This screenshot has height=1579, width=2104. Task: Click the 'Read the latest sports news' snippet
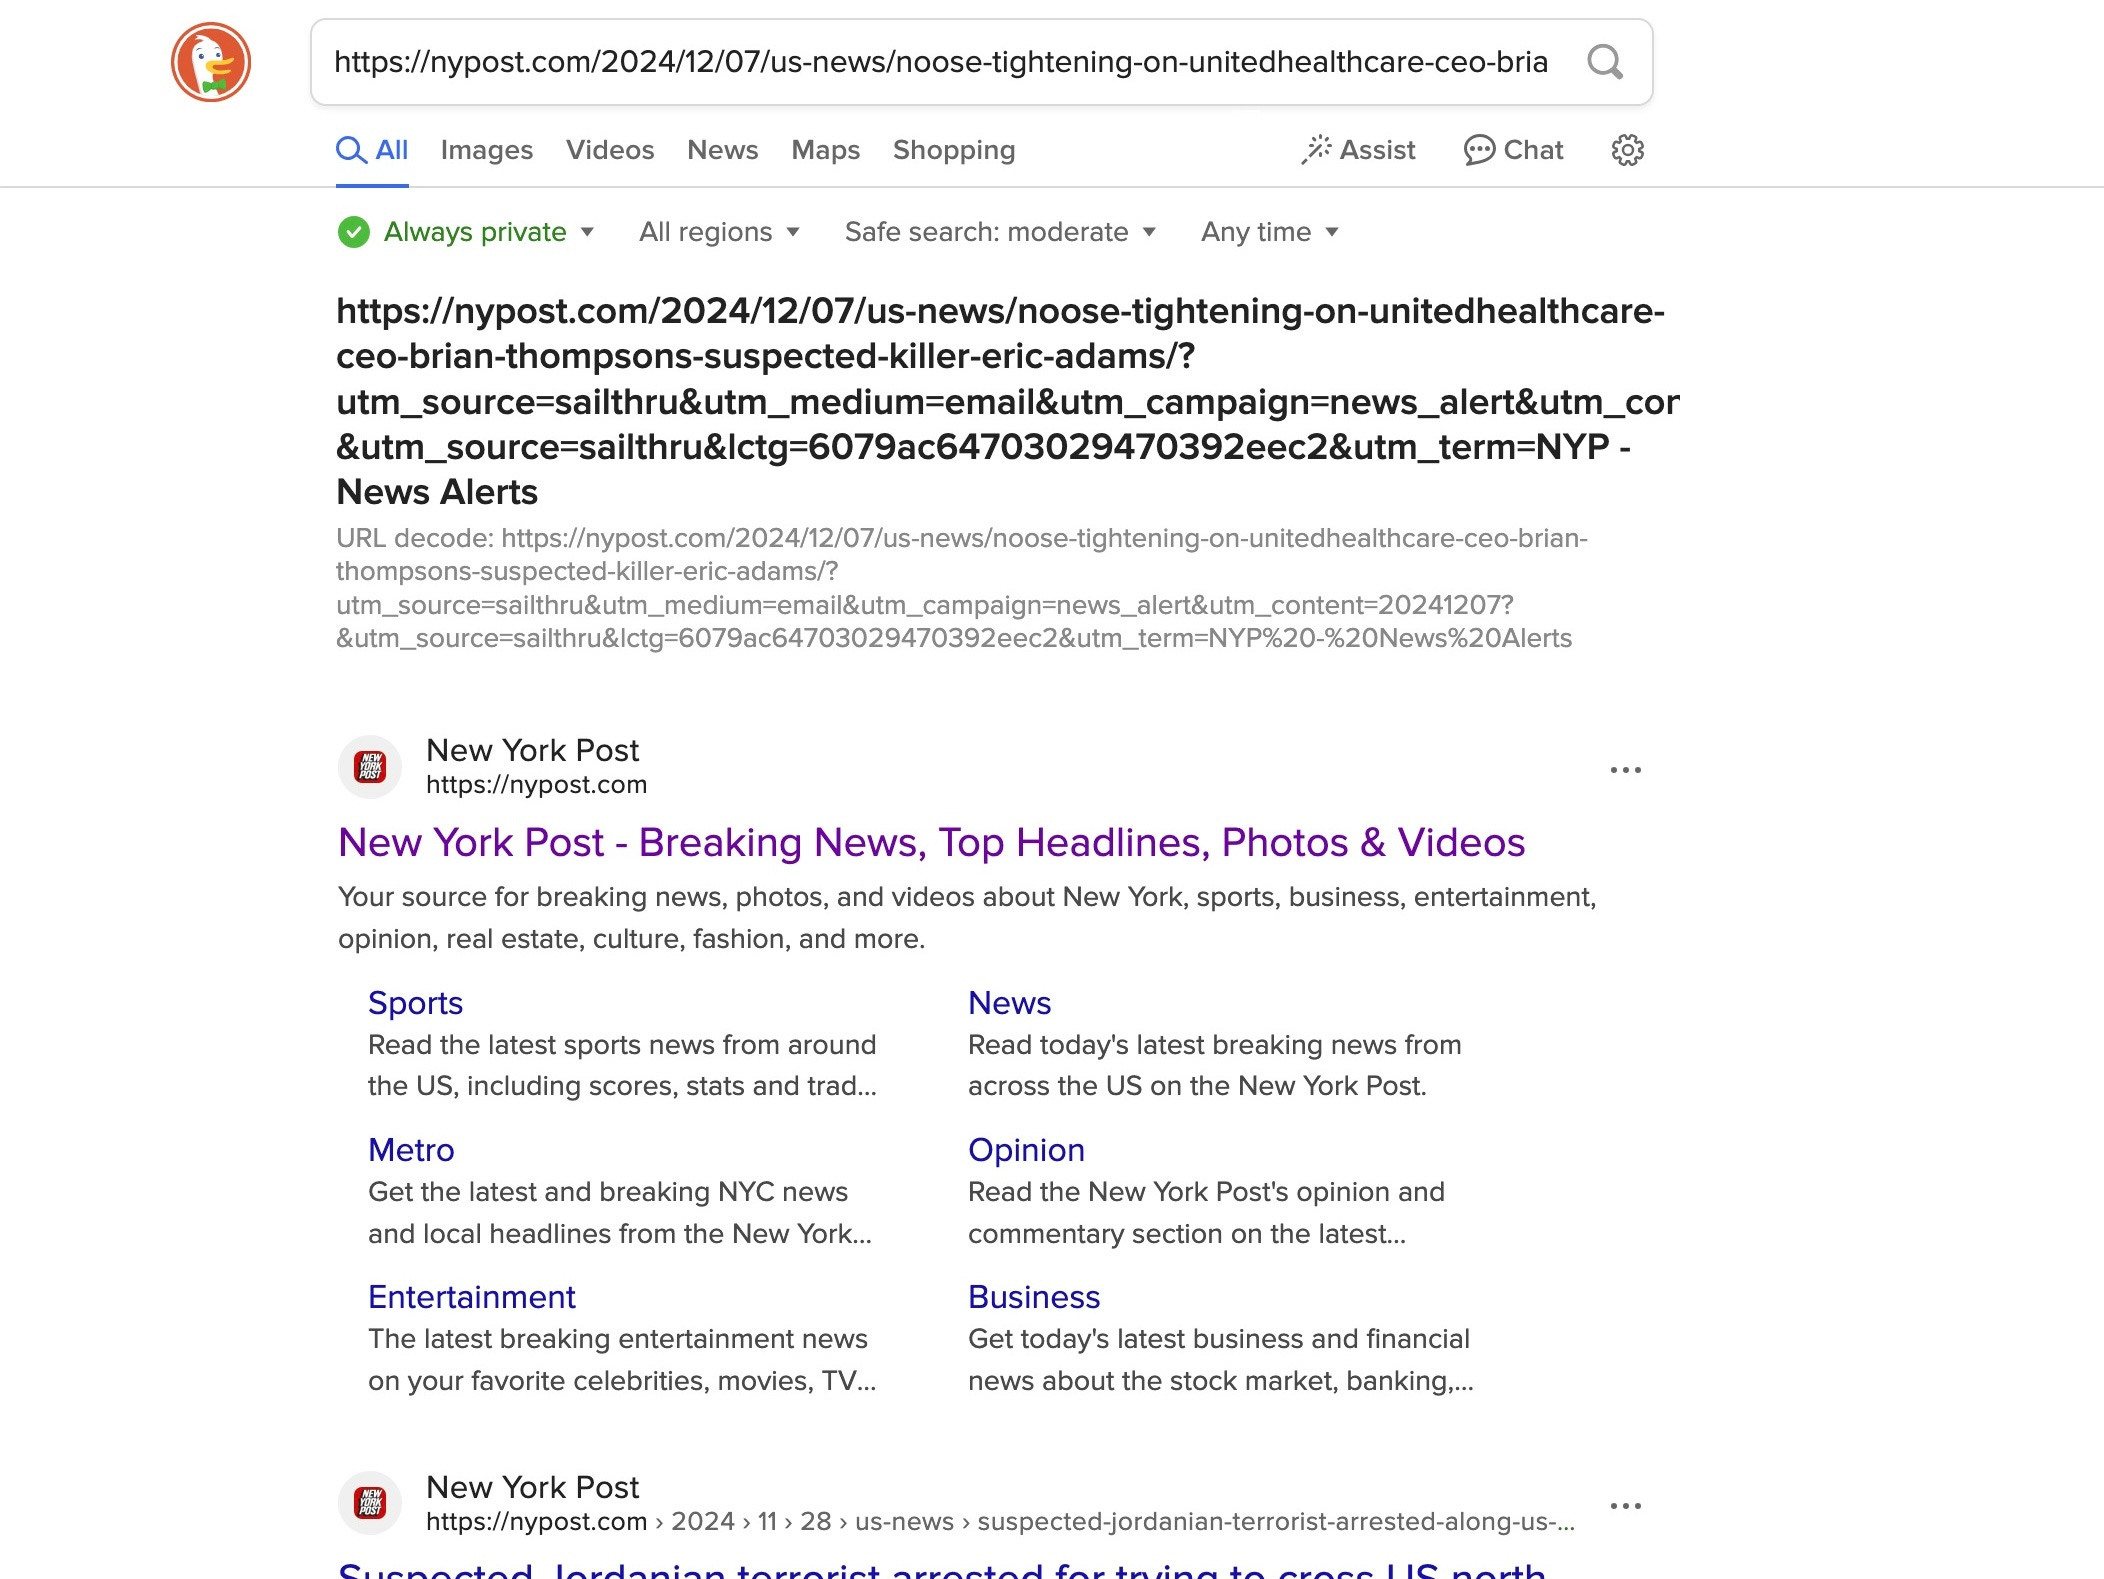(x=622, y=1065)
